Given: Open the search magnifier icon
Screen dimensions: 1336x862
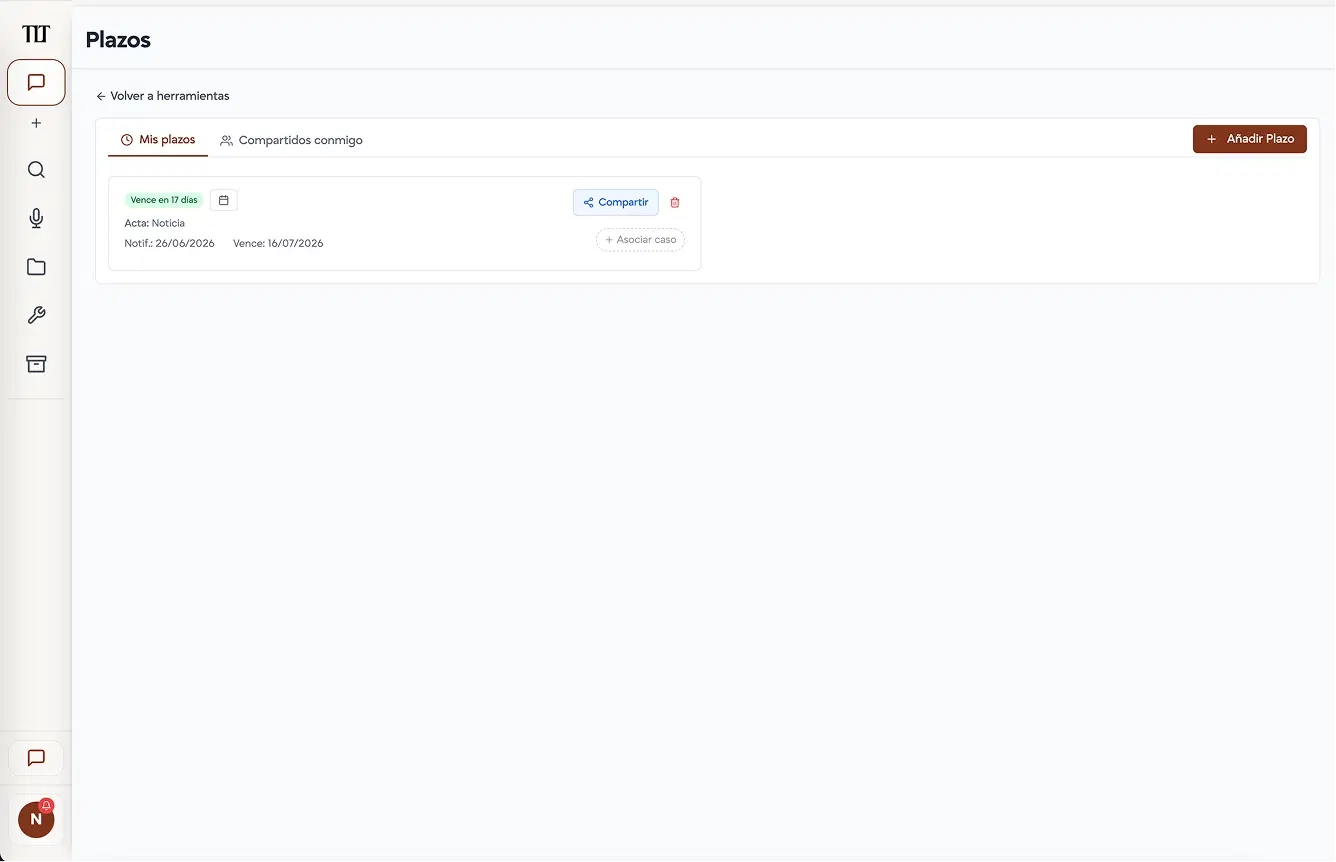Looking at the screenshot, I should tap(36, 170).
